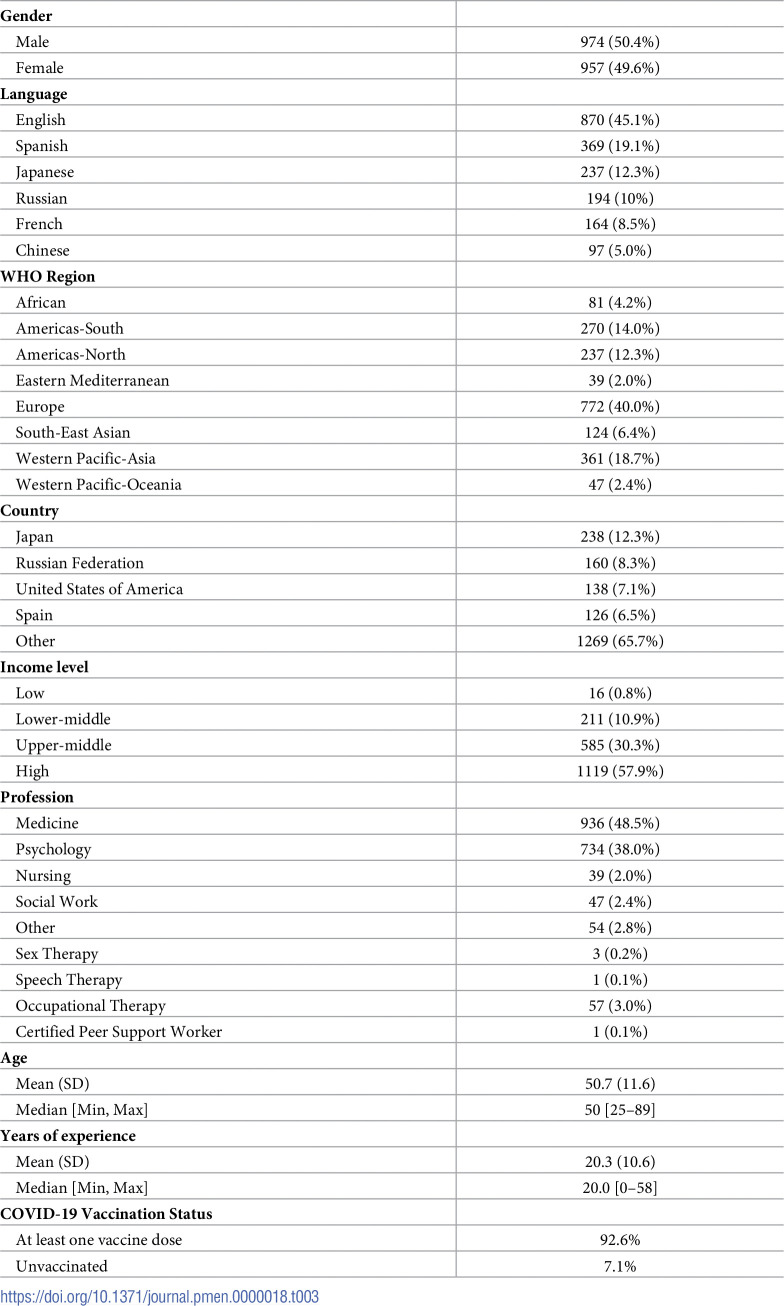Click the Medicine value 936 (48.5%)
784x1306 pixels.
619,823
